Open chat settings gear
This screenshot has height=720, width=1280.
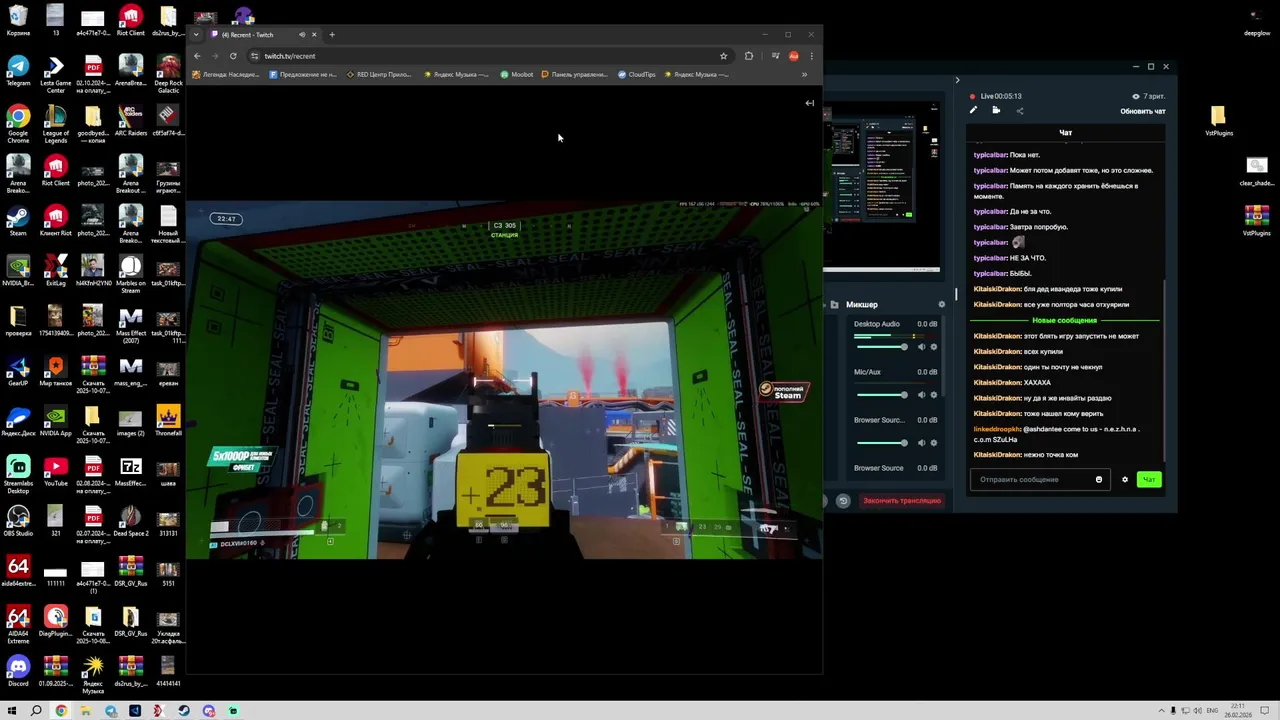tap(1125, 479)
